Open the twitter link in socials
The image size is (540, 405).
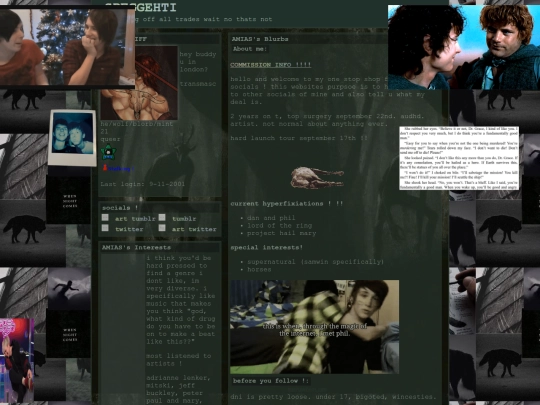coord(129,229)
